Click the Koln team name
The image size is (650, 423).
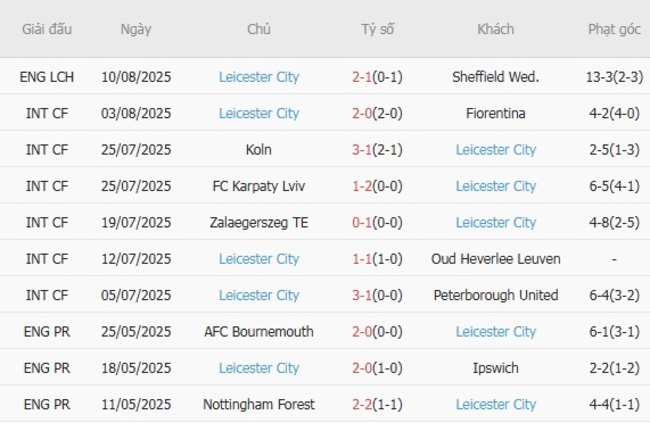[259, 150]
